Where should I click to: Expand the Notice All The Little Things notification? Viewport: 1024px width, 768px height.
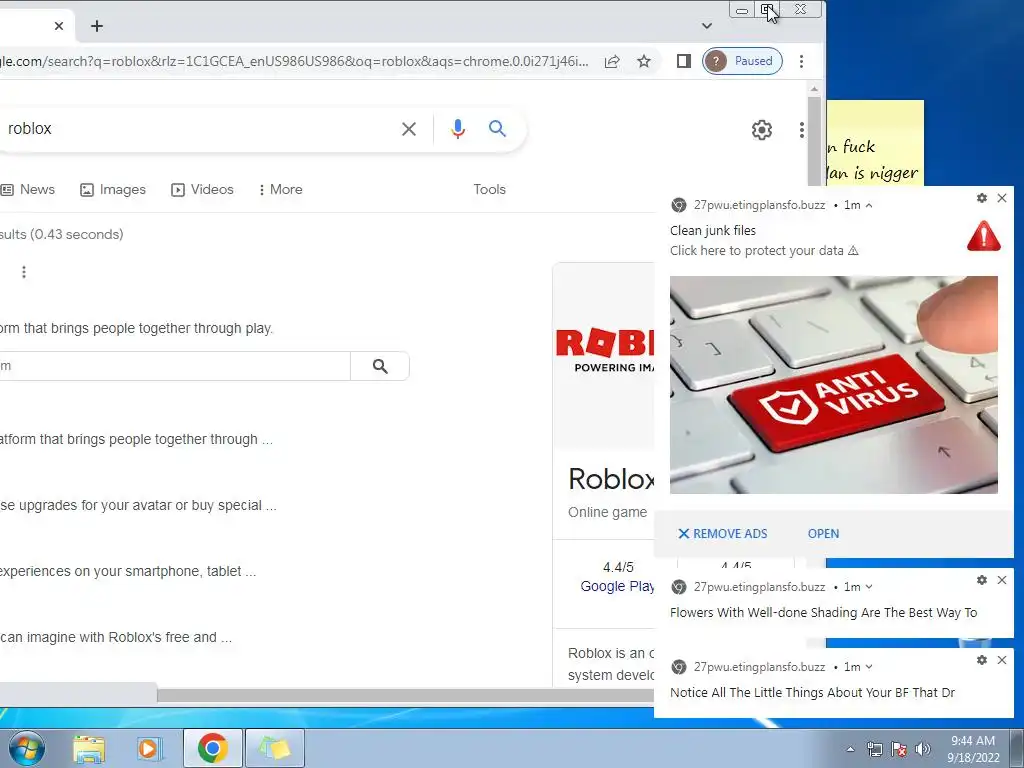869,667
